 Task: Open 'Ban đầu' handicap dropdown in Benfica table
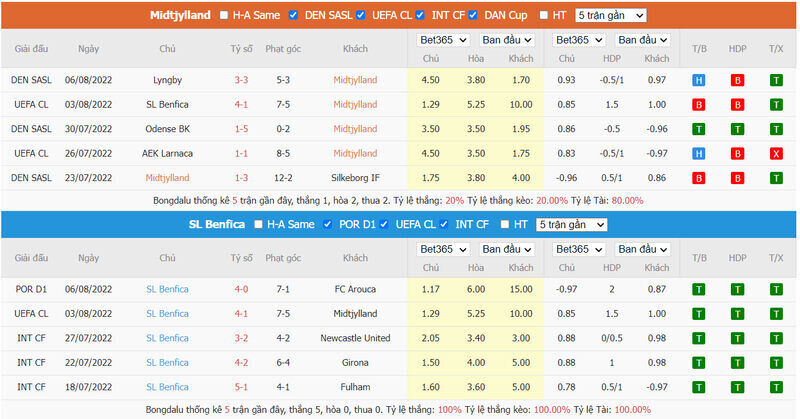coord(642,249)
